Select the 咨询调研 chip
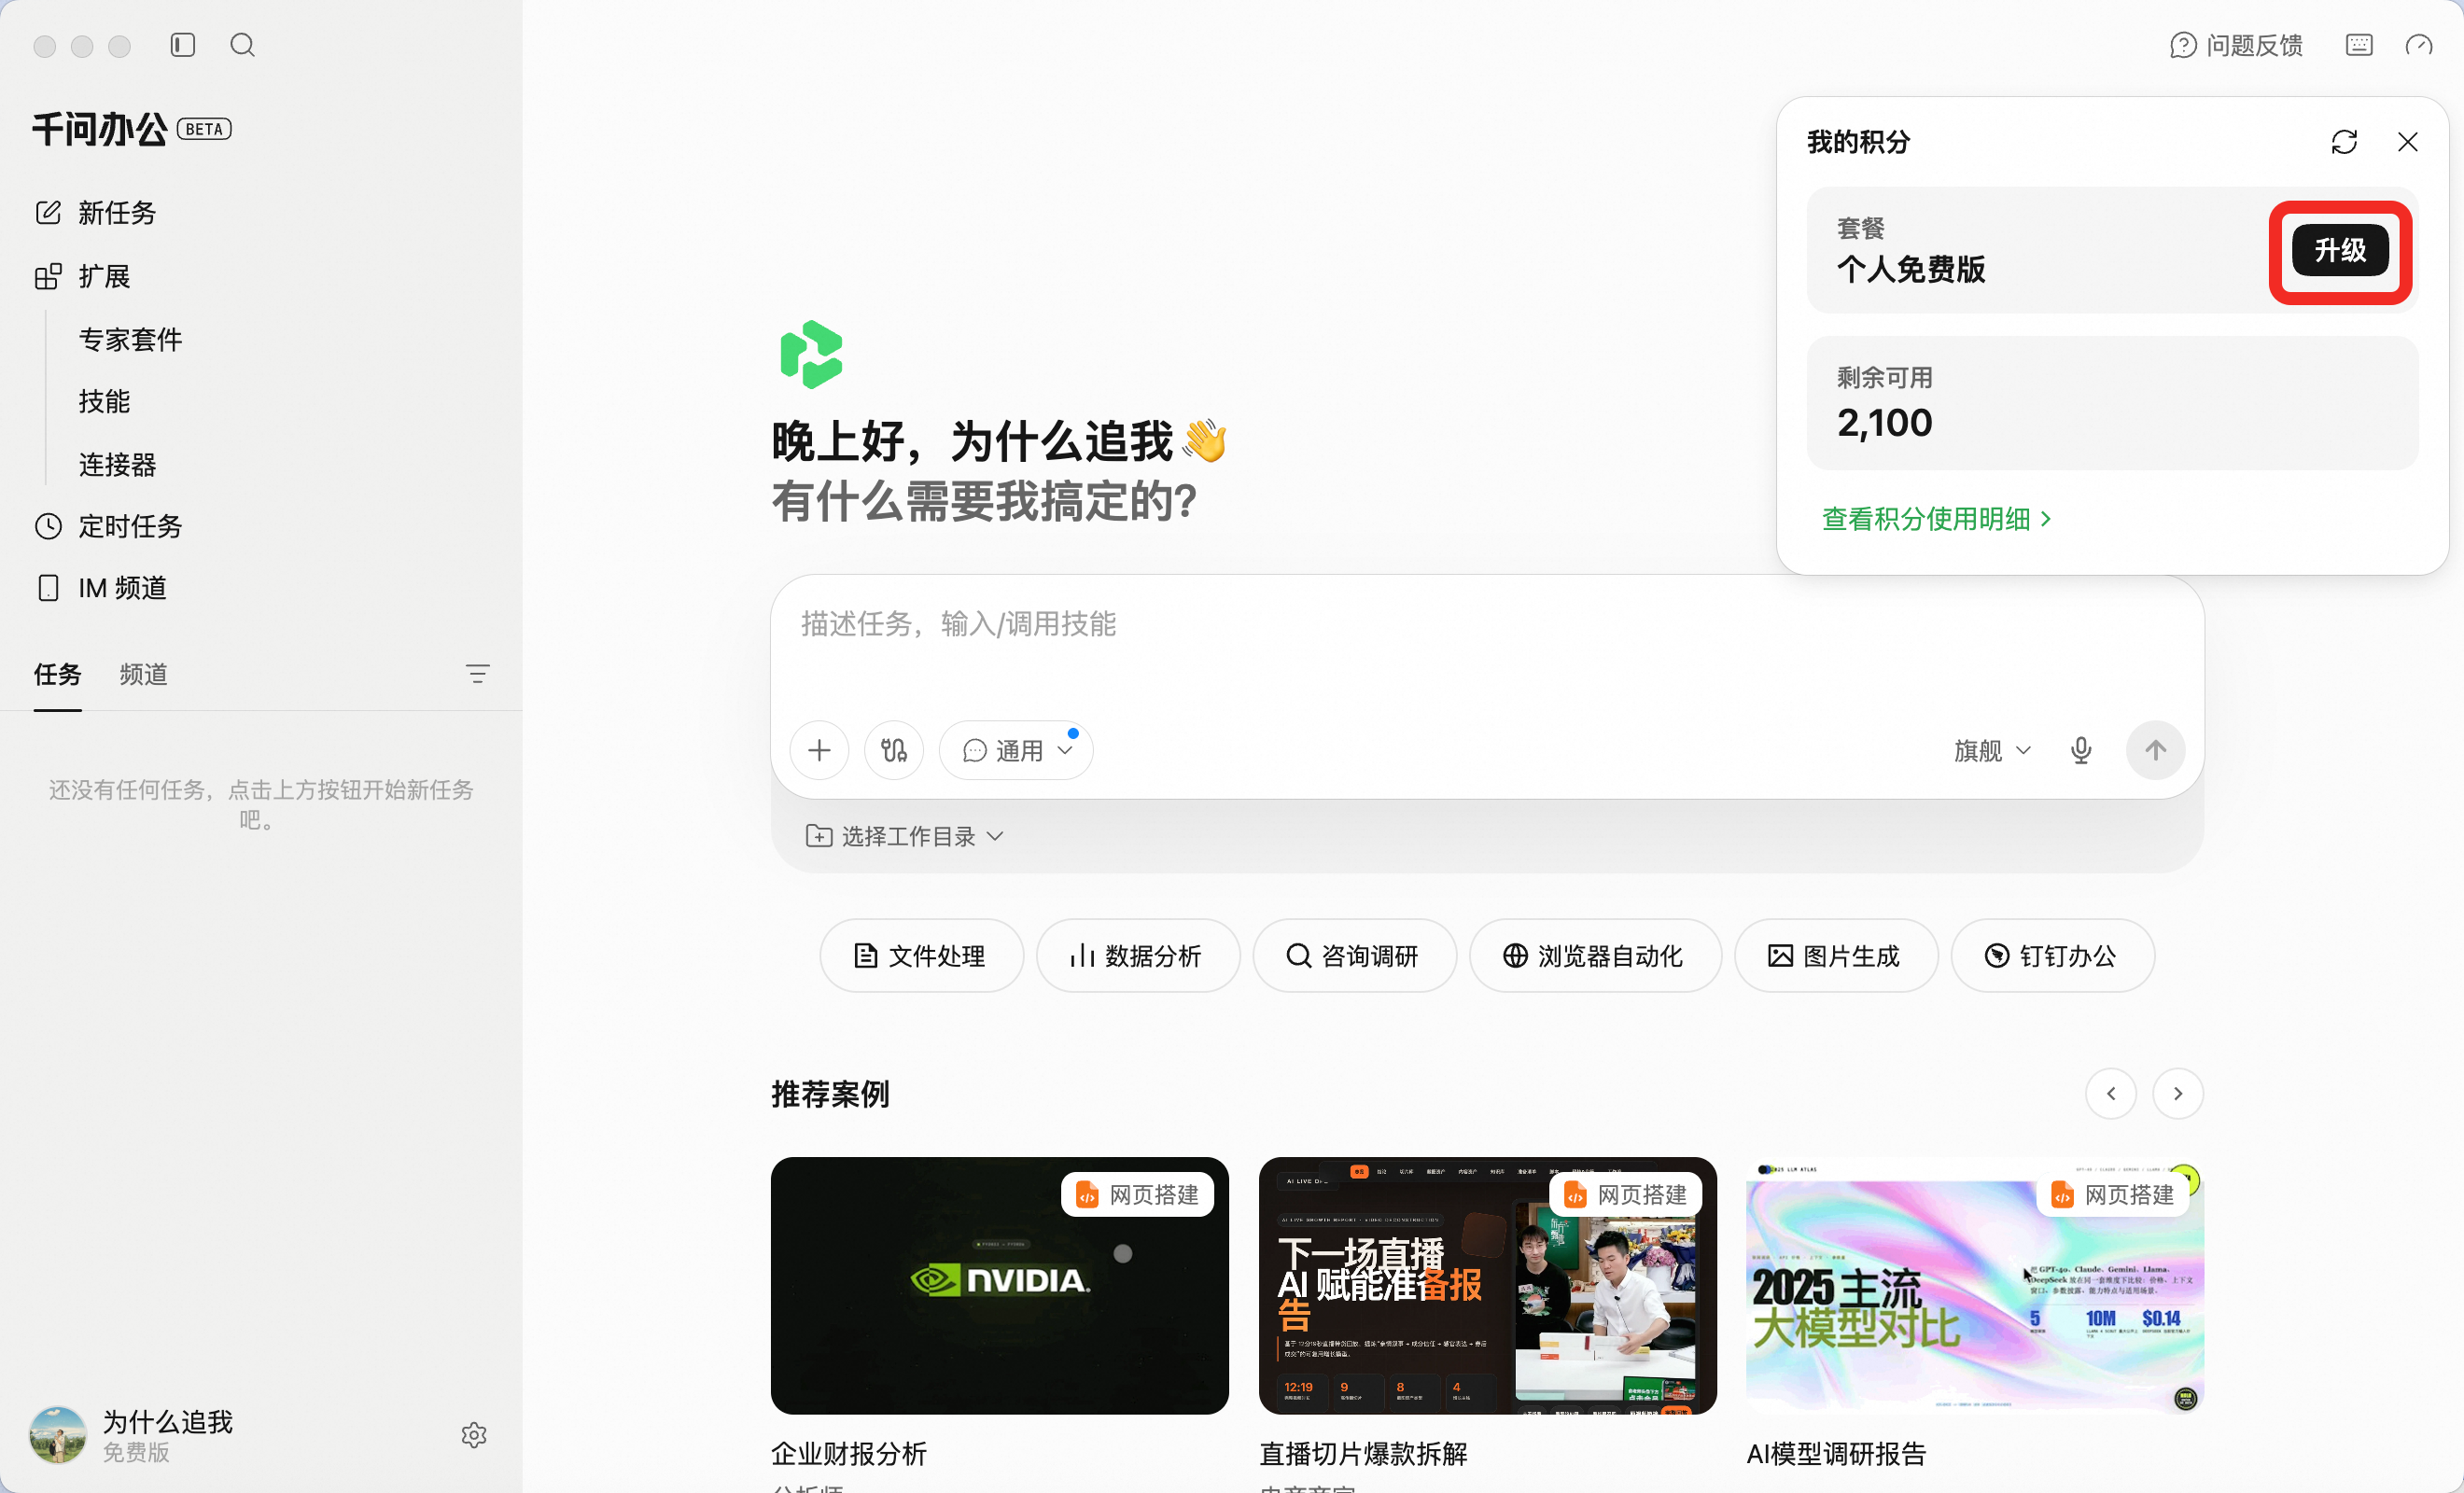 coord(1354,956)
